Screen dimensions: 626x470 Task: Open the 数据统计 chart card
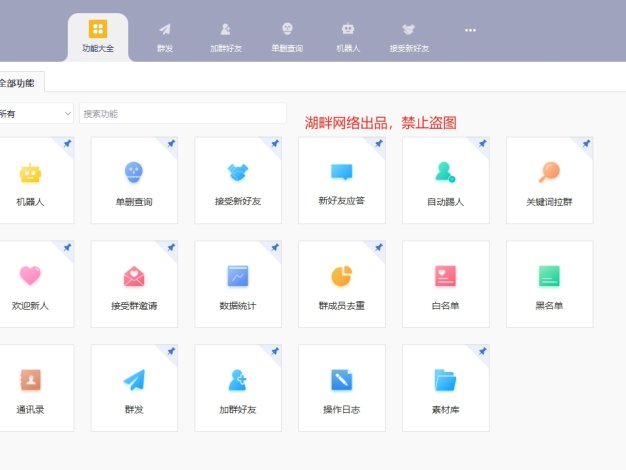tap(238, 284)
